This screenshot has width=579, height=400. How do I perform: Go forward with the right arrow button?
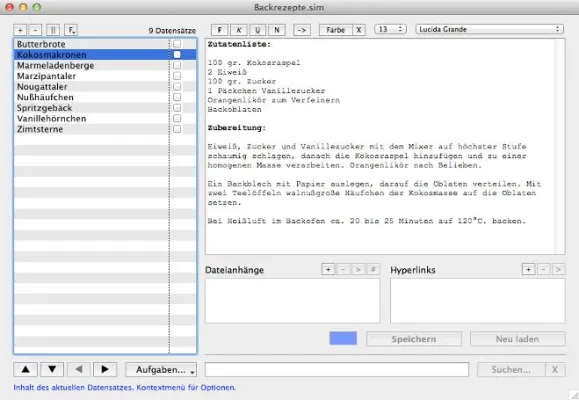click(105, 369)
